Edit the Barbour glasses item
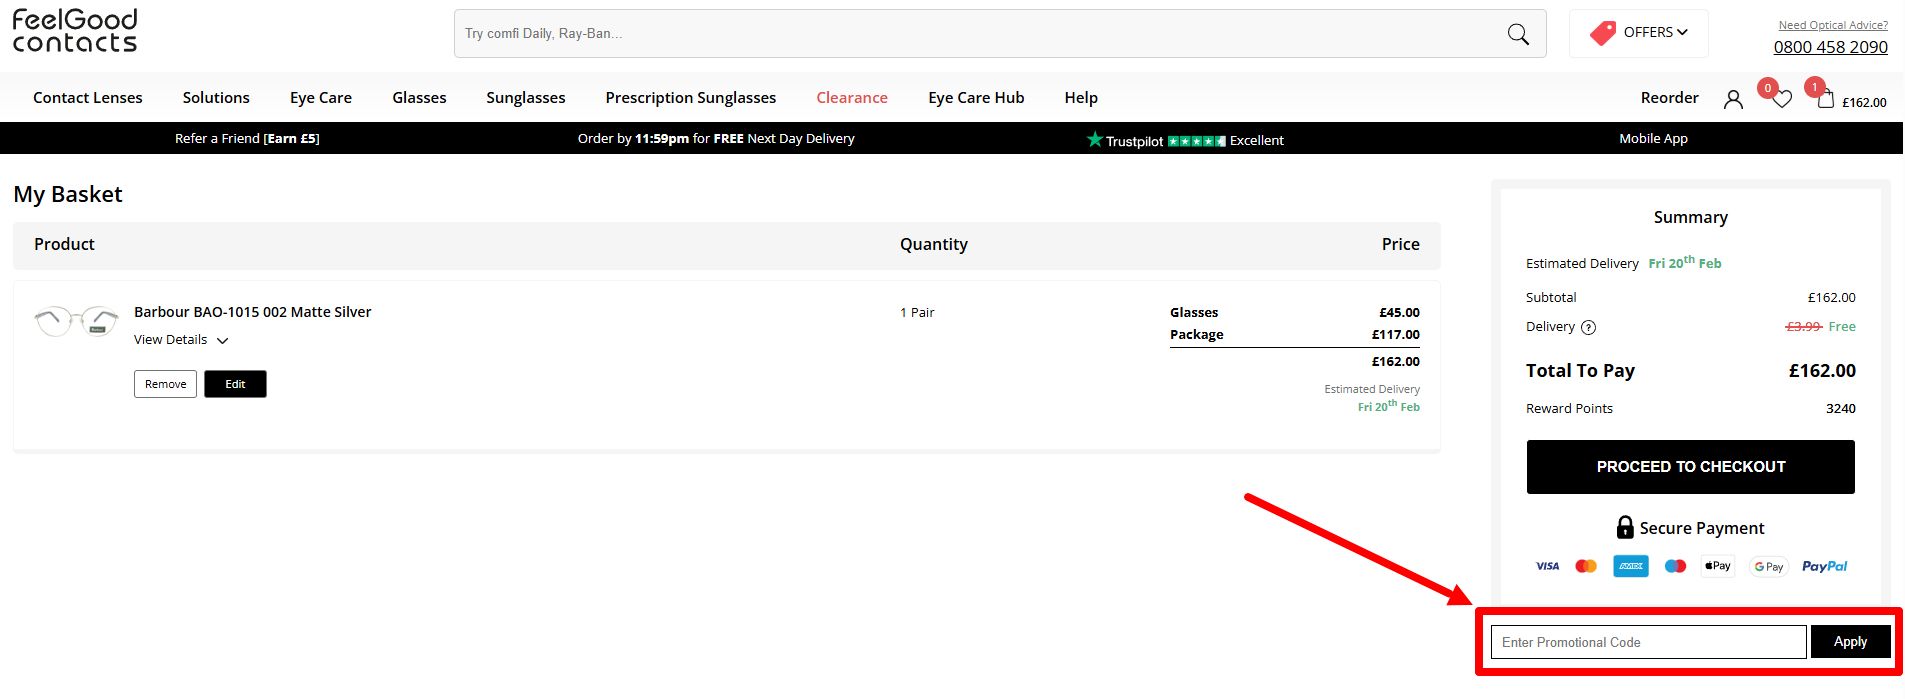 tap(235, 384)
